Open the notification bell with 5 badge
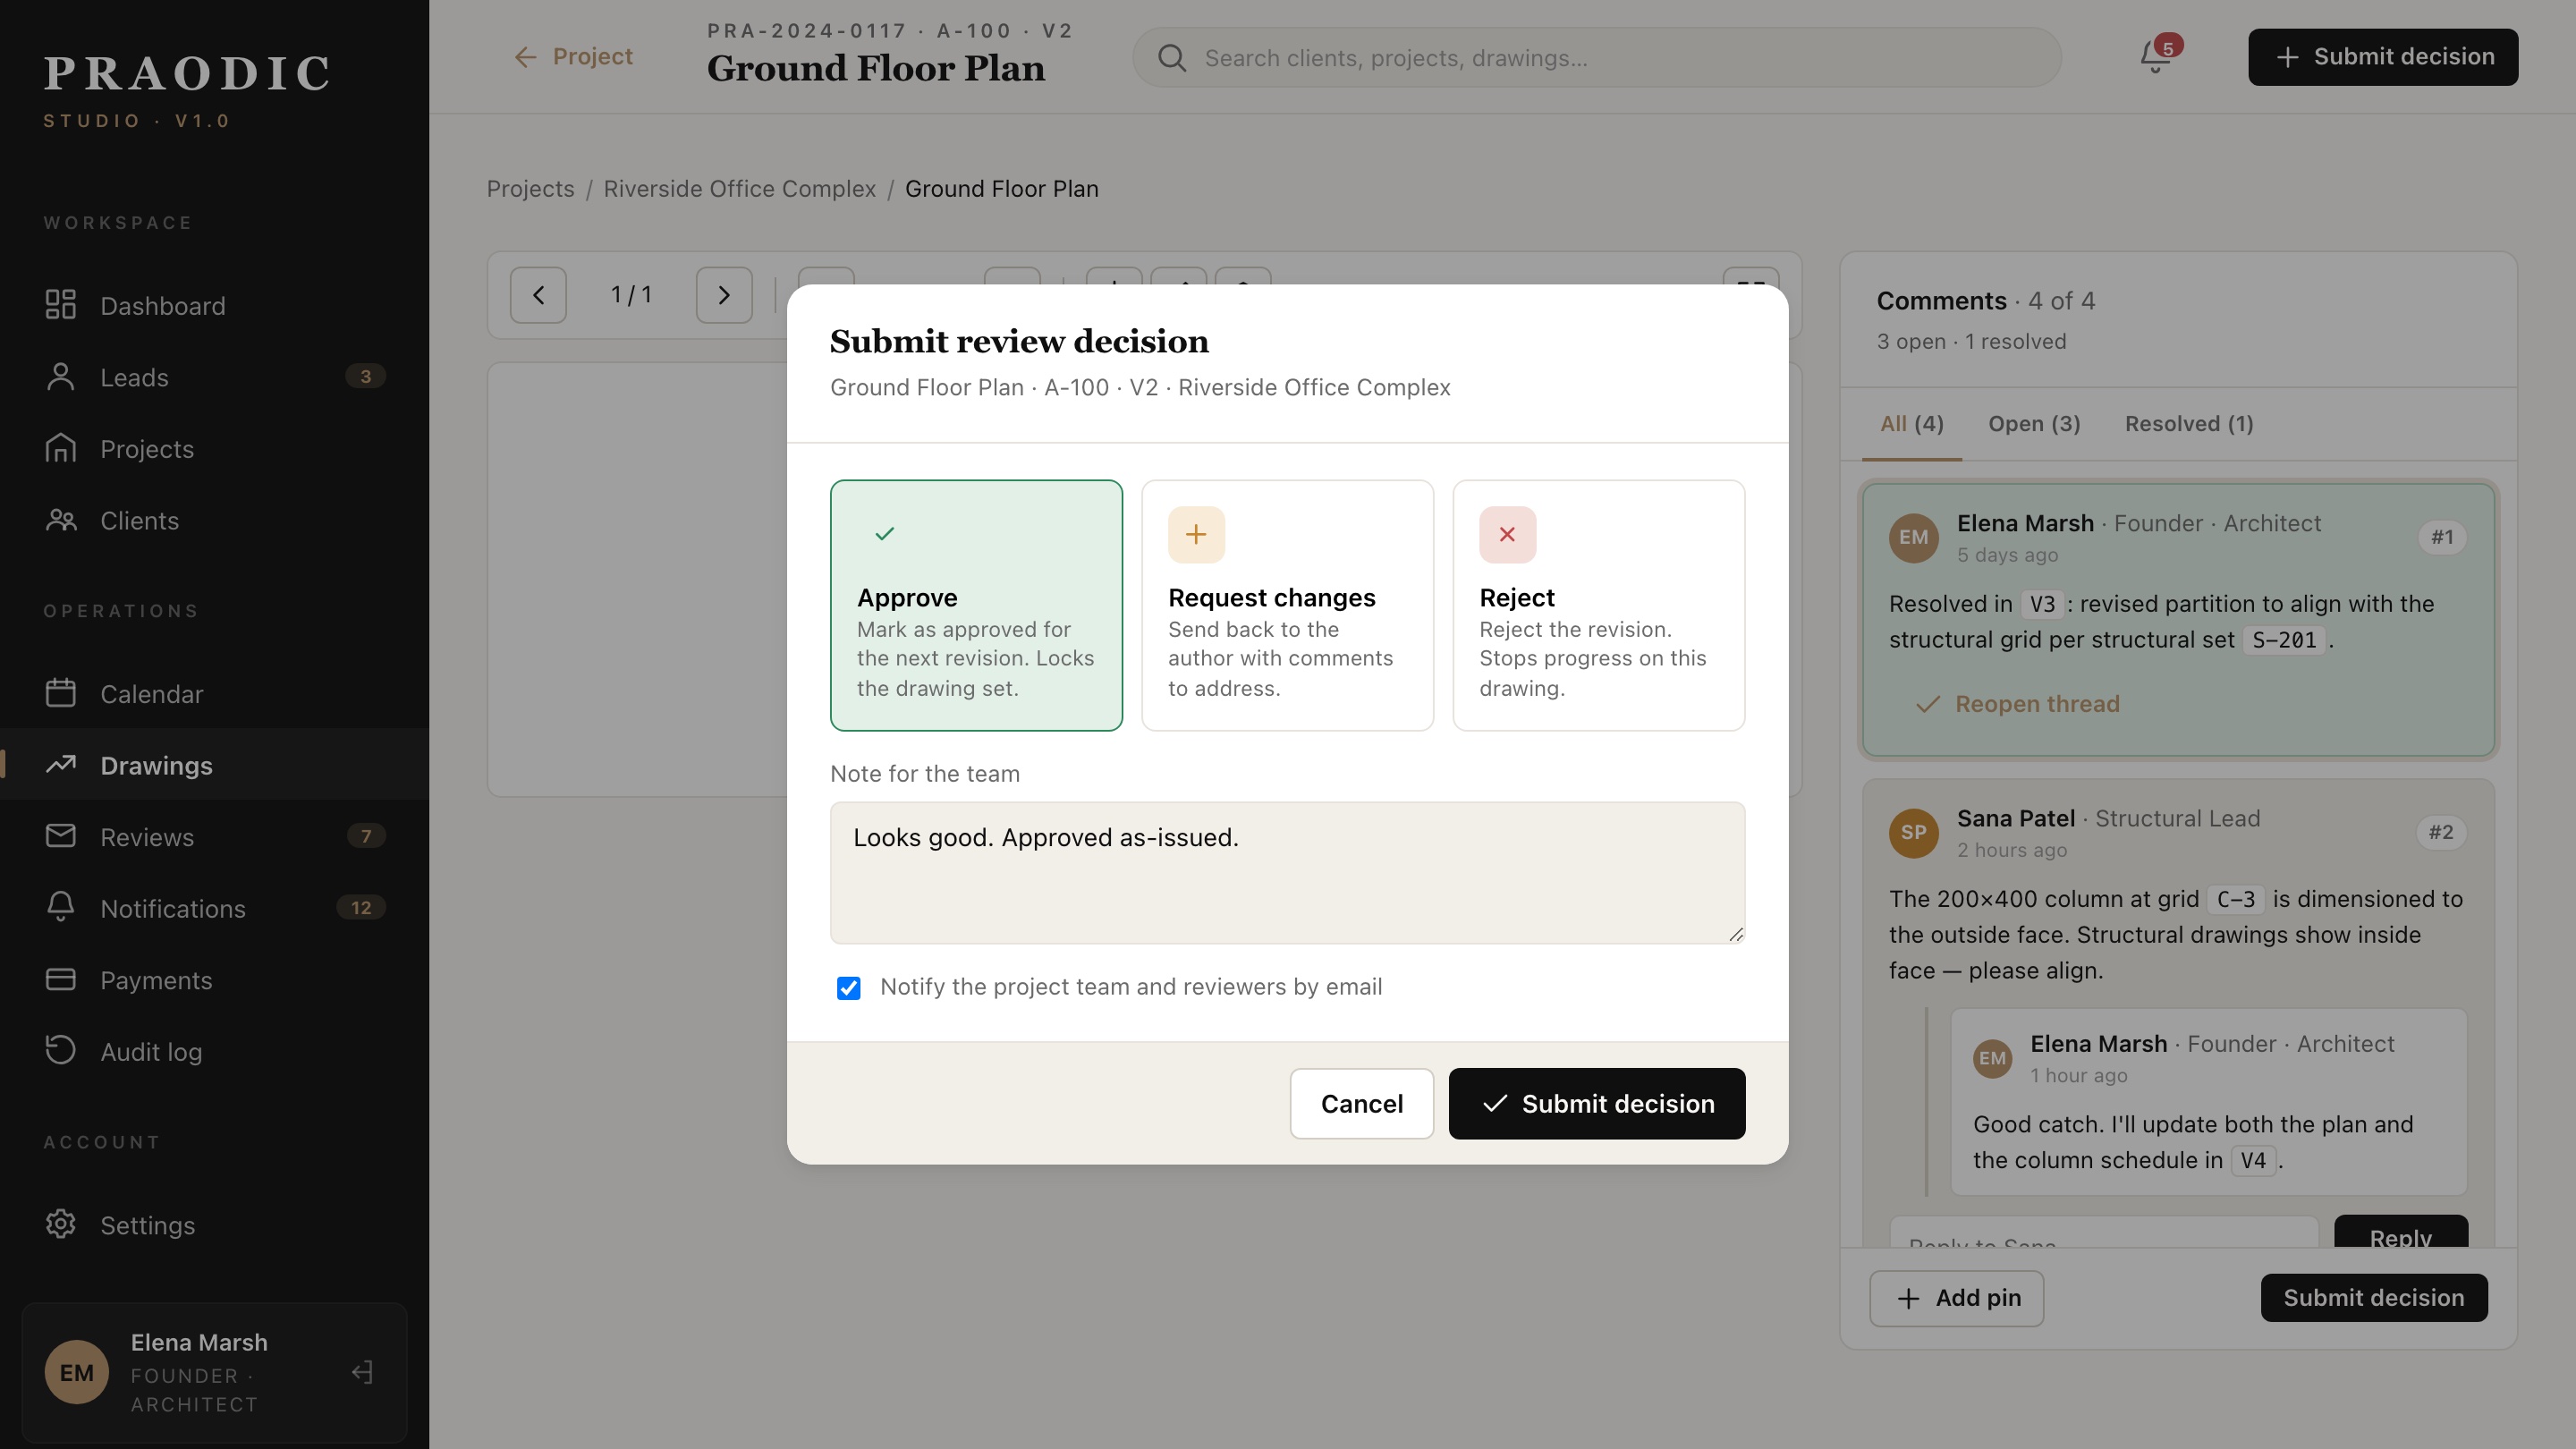Screen dimensions: 2576x1449 [2157, 56]
